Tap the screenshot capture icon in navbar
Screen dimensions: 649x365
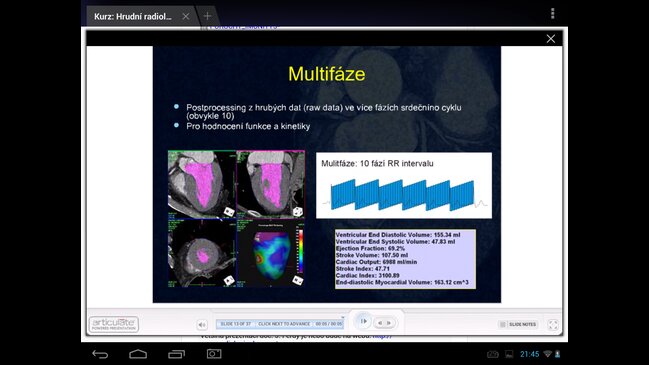[x=214, y=353]
